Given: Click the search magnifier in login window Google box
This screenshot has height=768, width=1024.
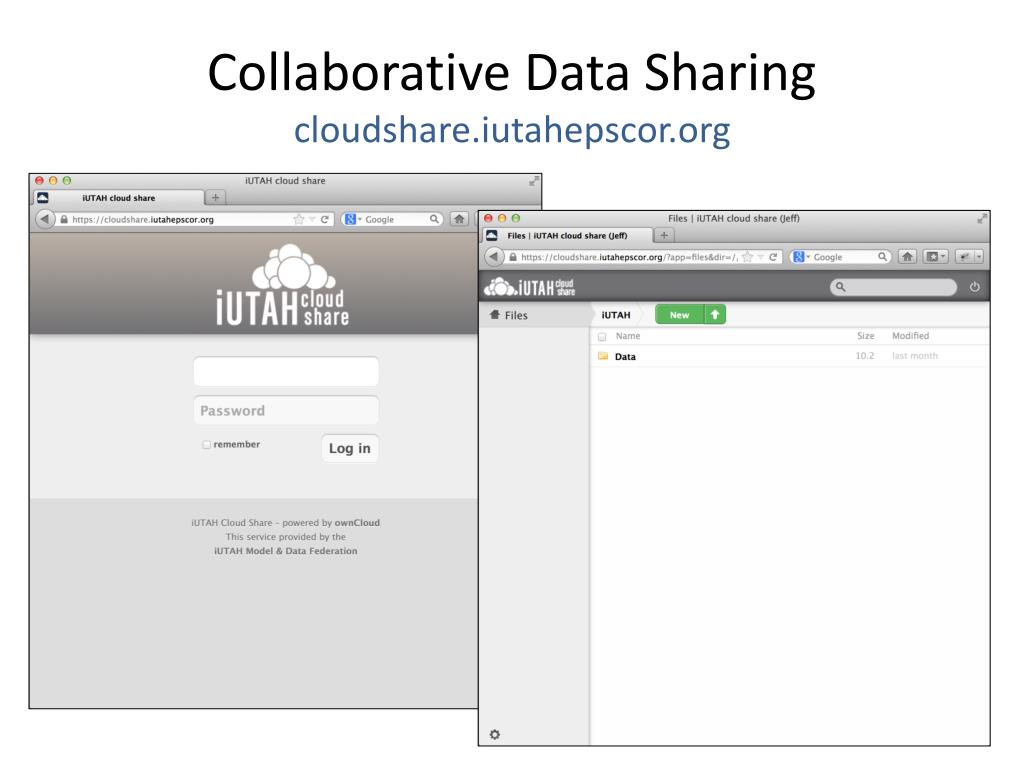Looking at the screenshot, I should tap(434, 219).
